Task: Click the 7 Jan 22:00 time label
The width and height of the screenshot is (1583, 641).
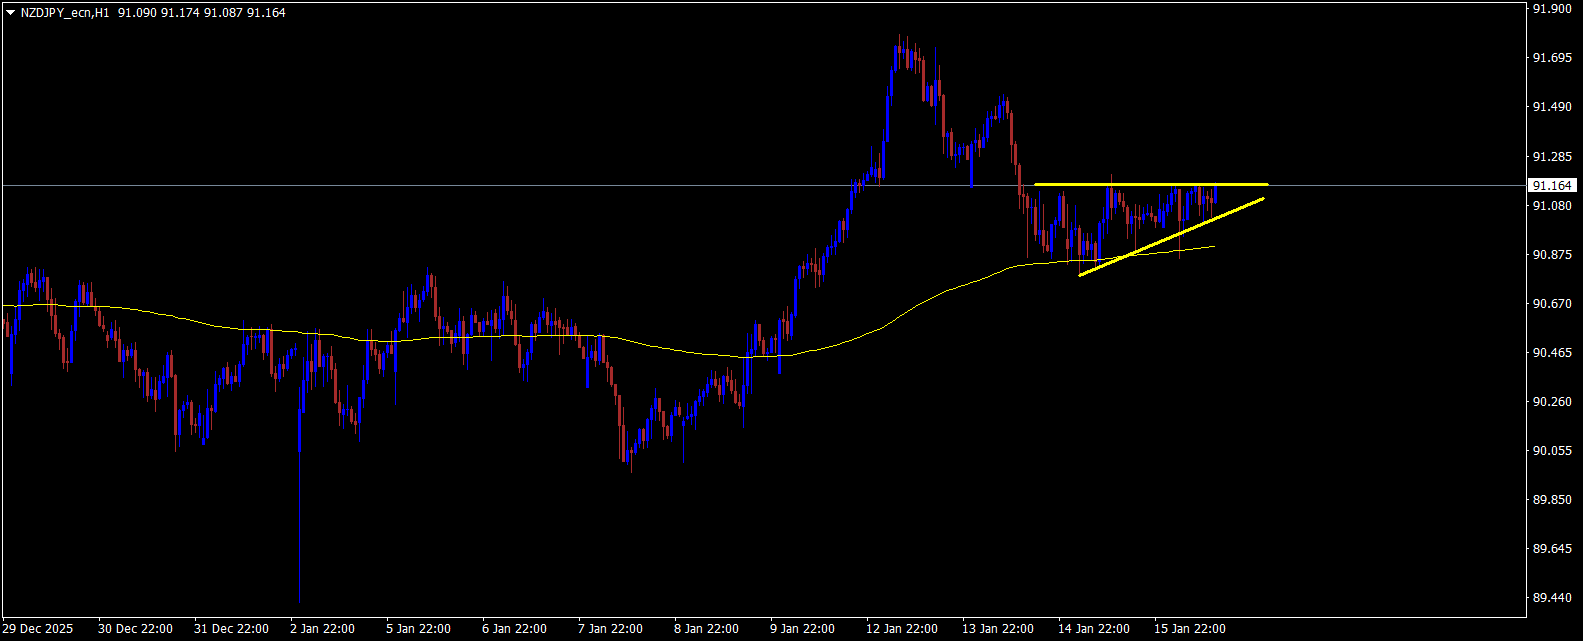Action: (610, 629)
